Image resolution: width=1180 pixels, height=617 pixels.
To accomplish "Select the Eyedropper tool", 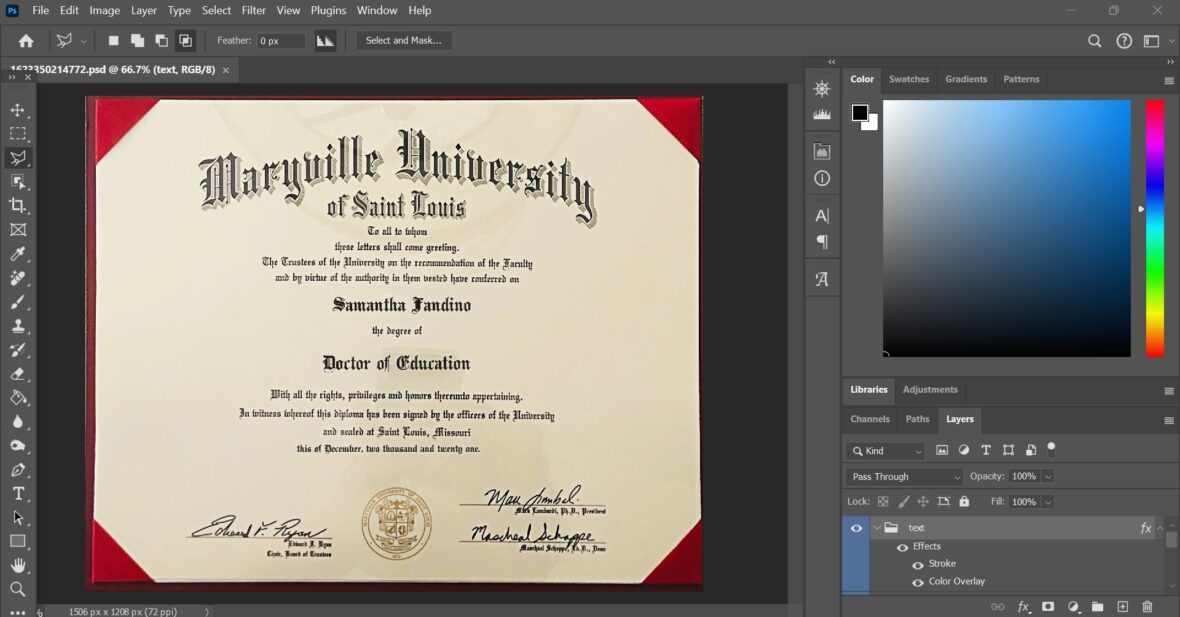I will point(18,253).
